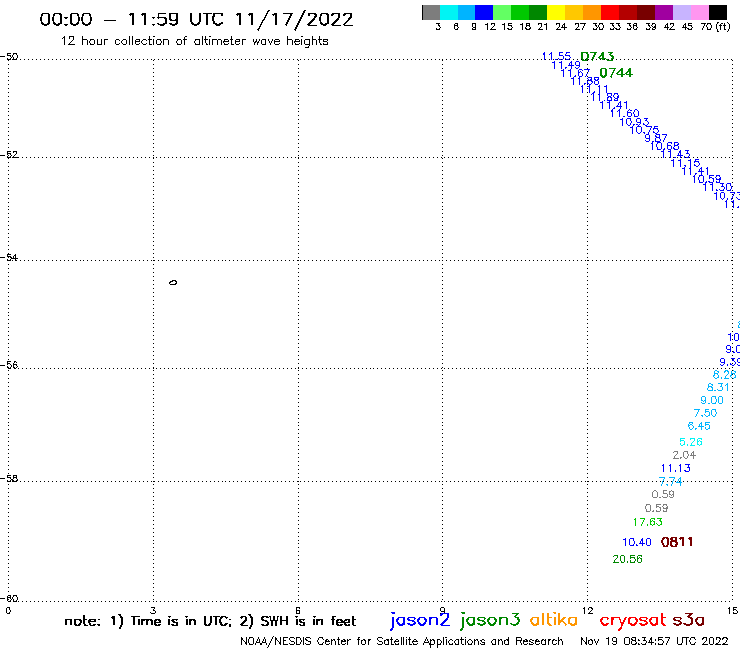The image size is (740, 650).
Task: Click the 5.26 wave height value
Action: (690, 442)
